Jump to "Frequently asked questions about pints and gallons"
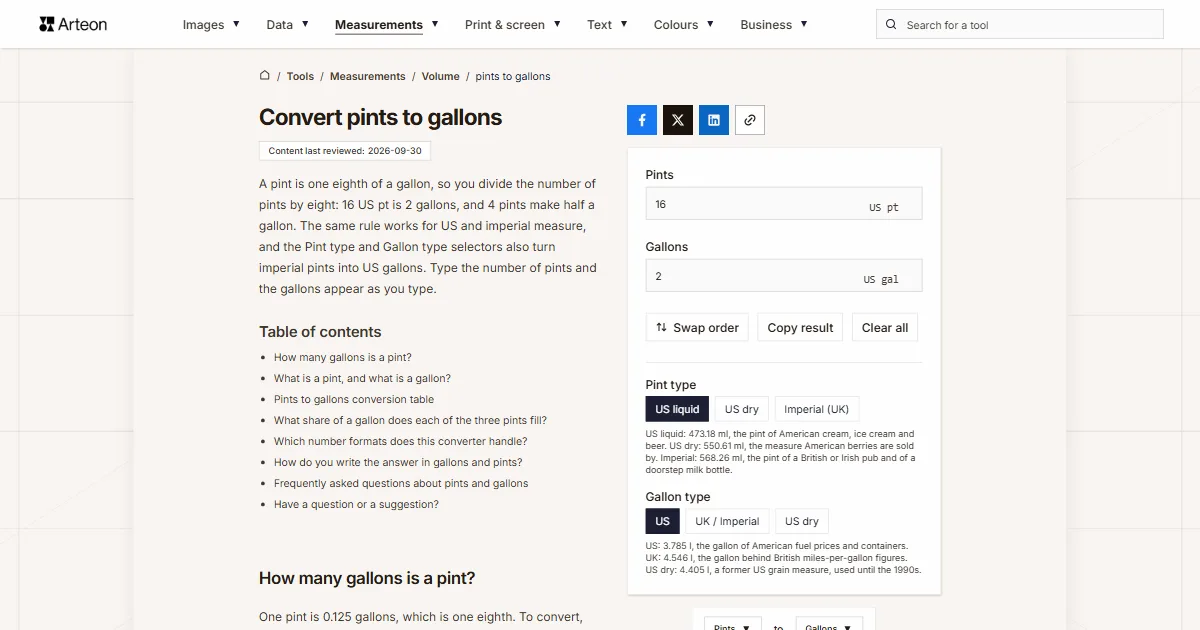Screen dimensions: 1200x630 pos(401,483)
